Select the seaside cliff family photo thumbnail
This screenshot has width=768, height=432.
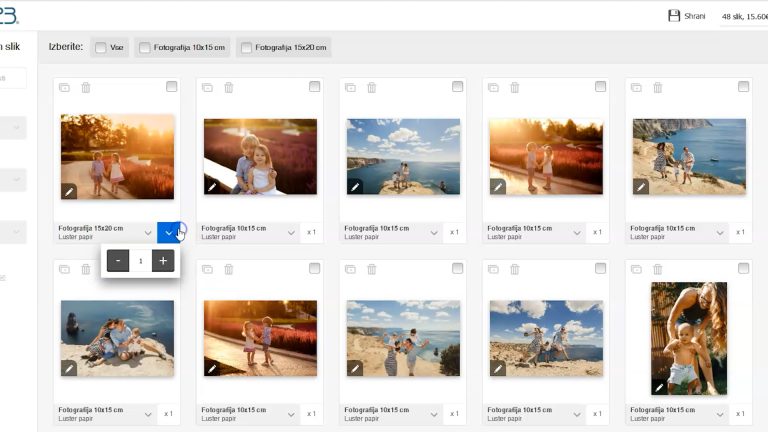(x=403, y=156)
